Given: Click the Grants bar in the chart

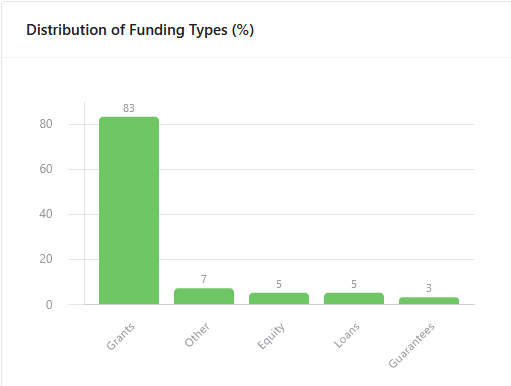Looking at the screenshot, I should 129,211.
